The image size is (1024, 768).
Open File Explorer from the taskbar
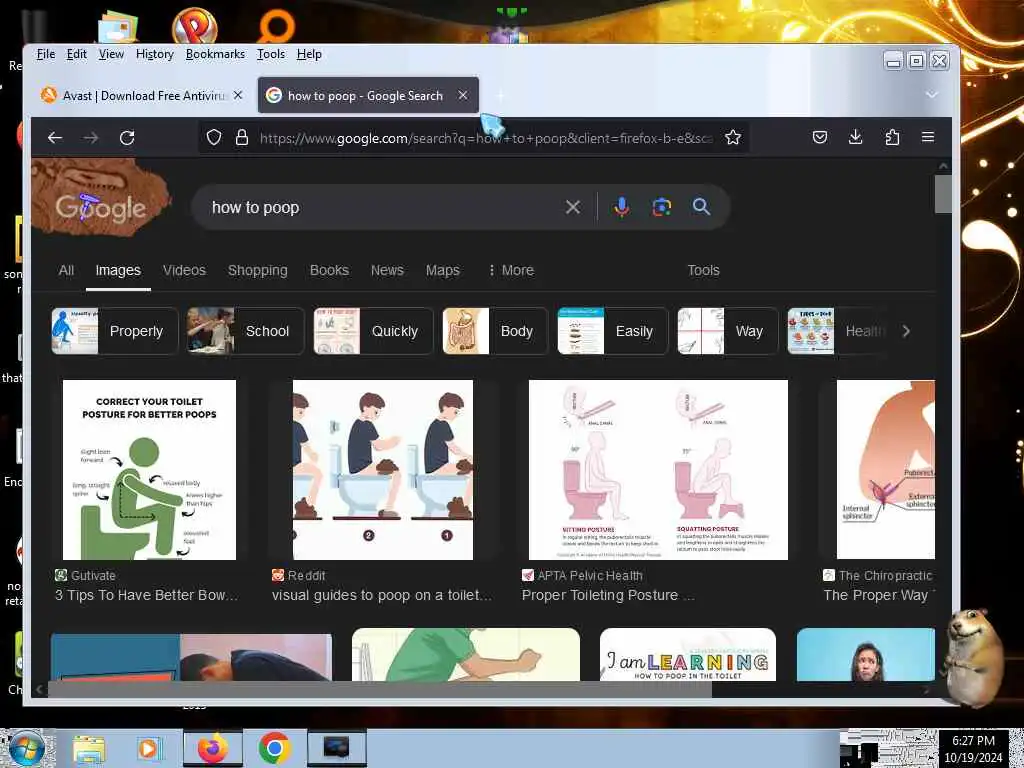[x=89, y=749]
